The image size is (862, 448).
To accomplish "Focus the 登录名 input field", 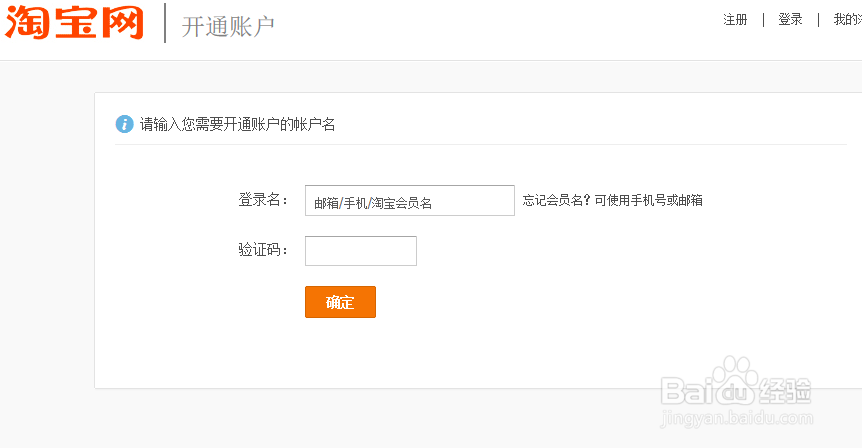I will pyautogui.click(x=410, y=201).
